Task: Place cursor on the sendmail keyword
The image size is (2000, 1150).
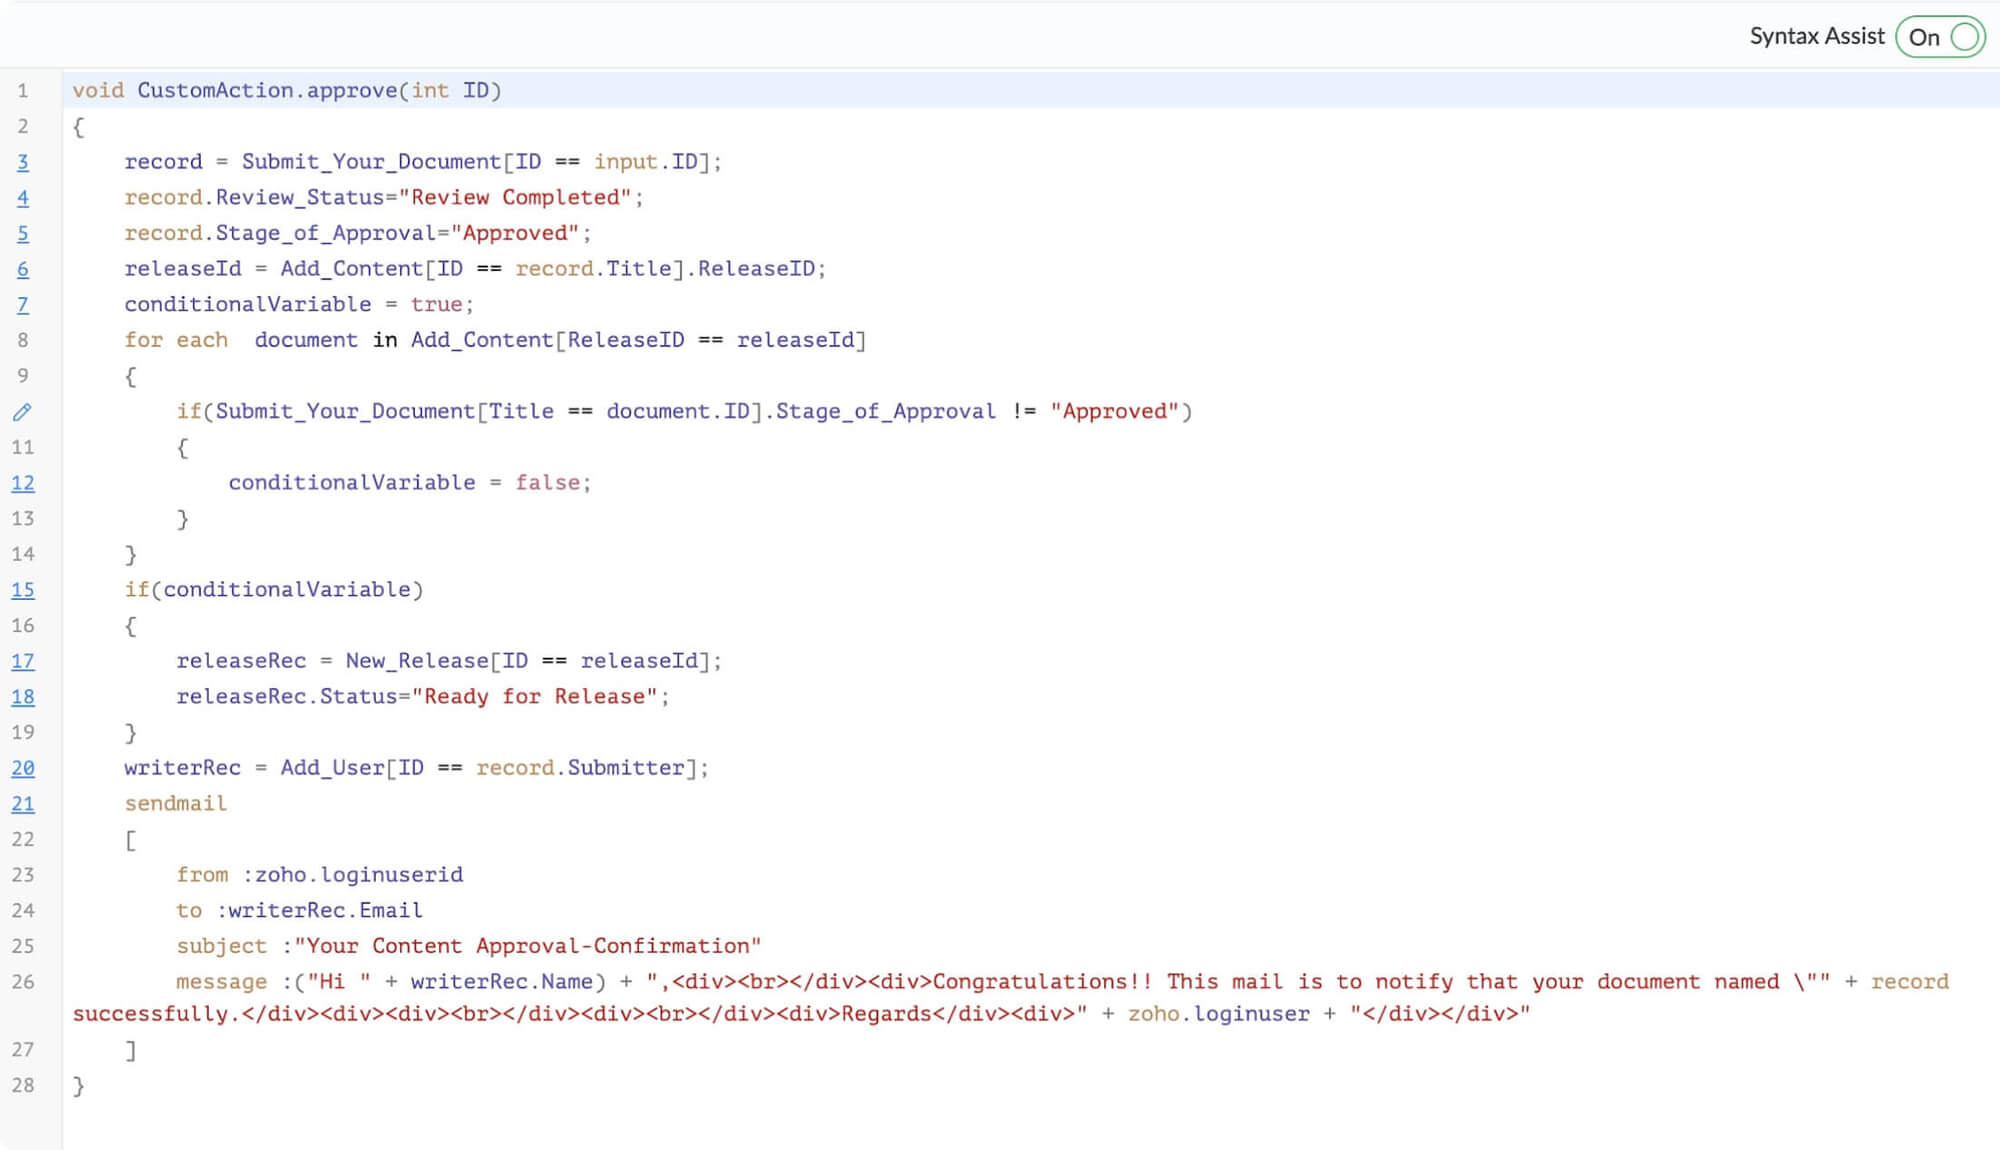Action: click(x=175, y=804)
